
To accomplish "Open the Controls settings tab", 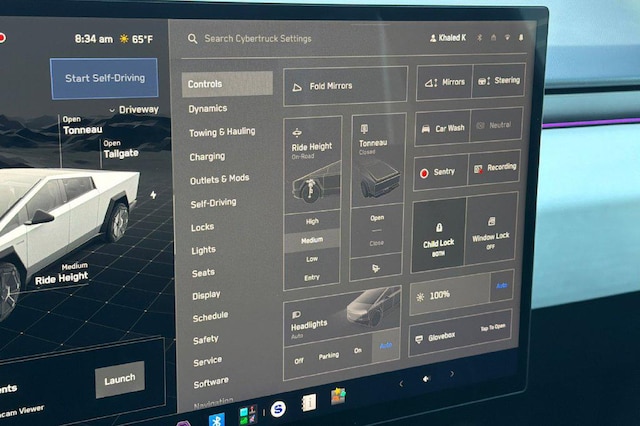I will [x=227, y=84].
